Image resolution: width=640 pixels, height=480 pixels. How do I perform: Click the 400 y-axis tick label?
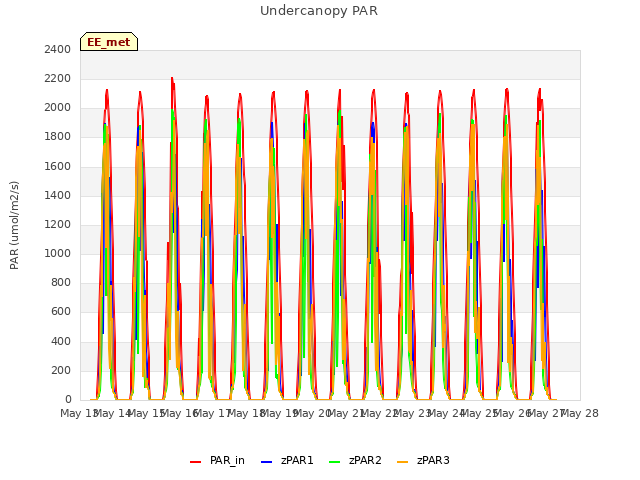[61, 342]
